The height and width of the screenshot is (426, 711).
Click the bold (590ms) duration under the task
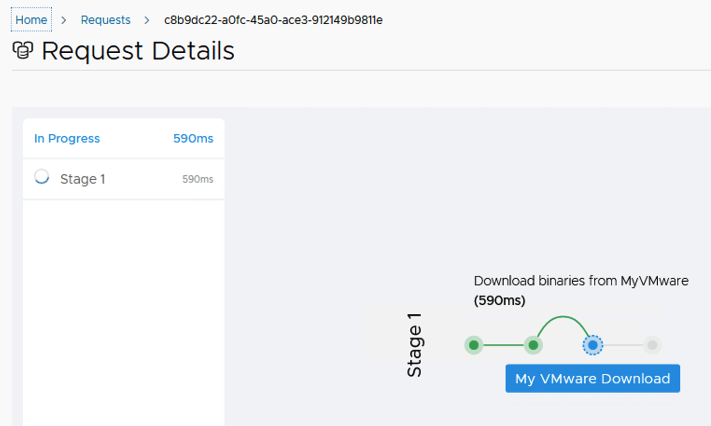pos(499,300)
